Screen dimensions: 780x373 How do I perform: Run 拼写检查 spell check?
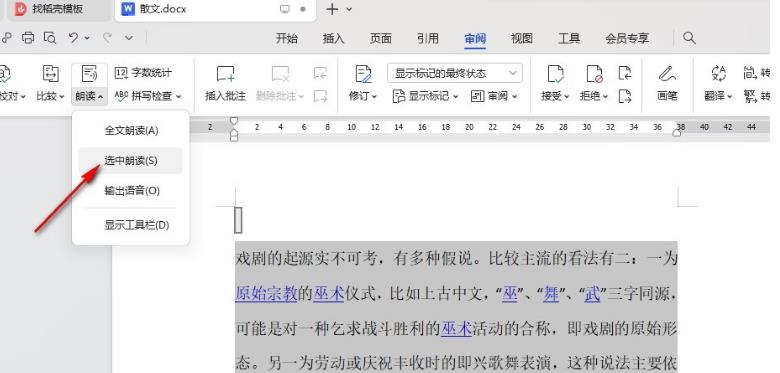pos(143,96)
